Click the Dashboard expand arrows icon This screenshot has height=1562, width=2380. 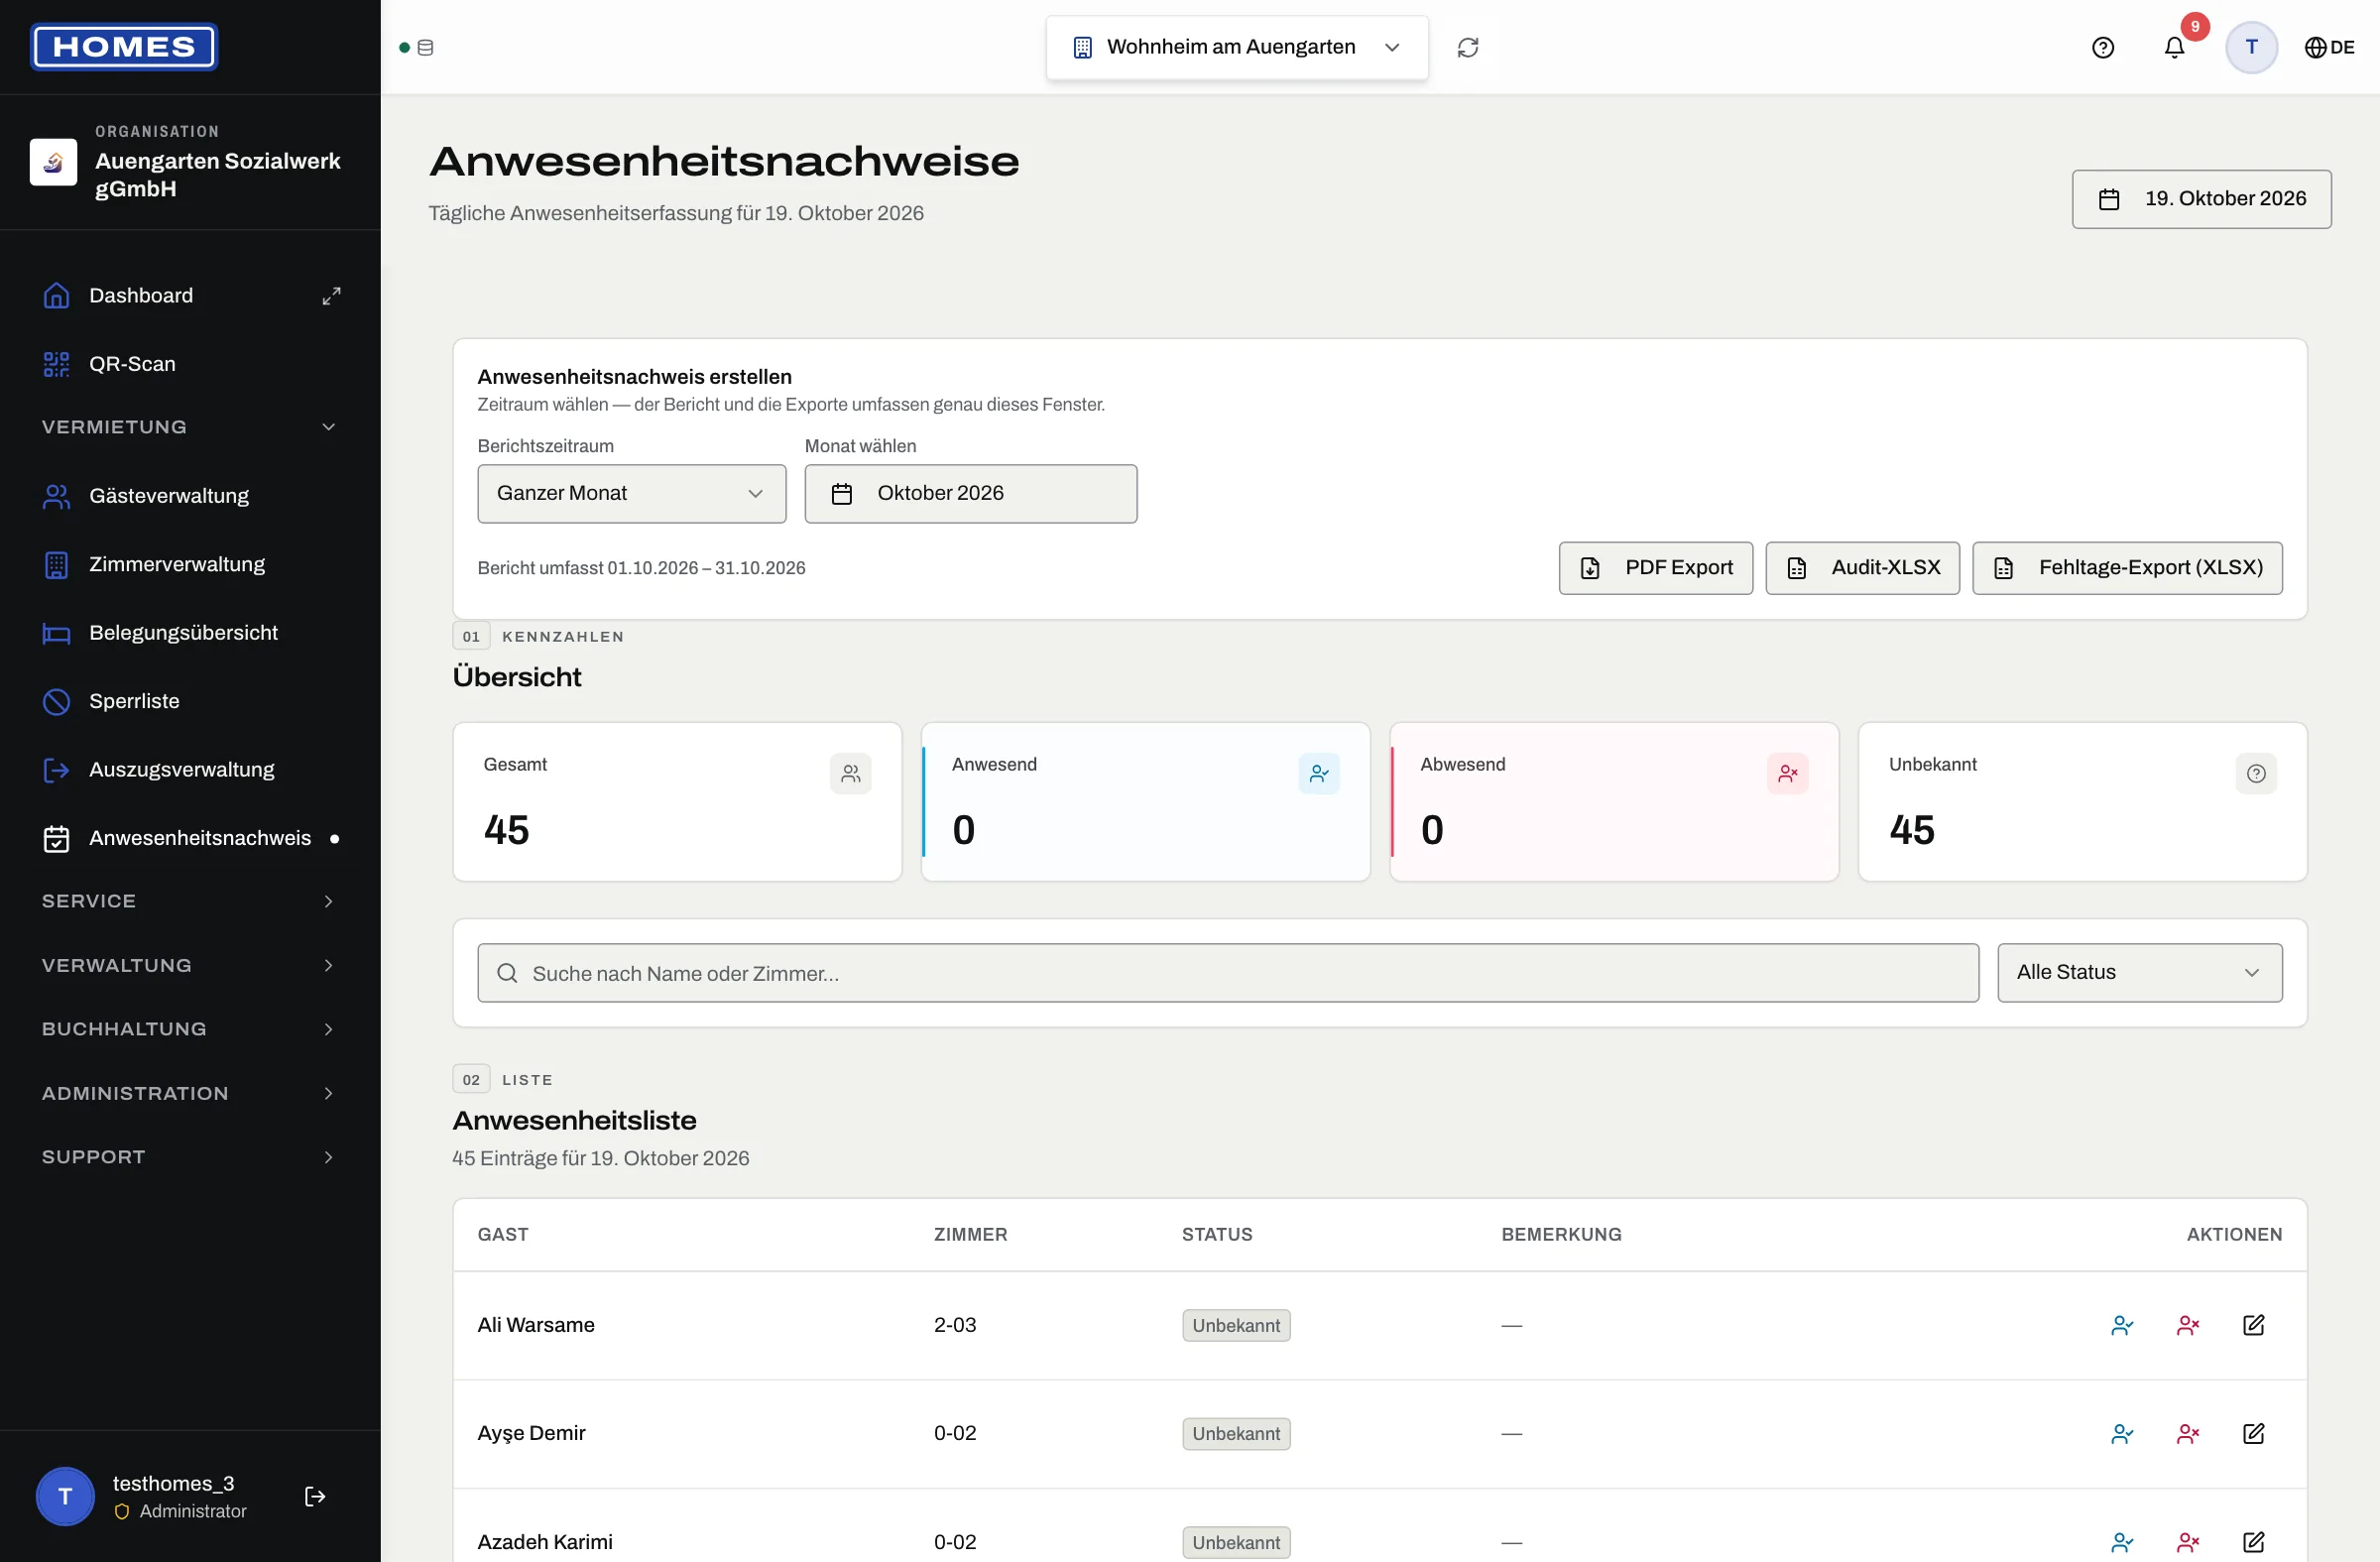tap(331, 295)
